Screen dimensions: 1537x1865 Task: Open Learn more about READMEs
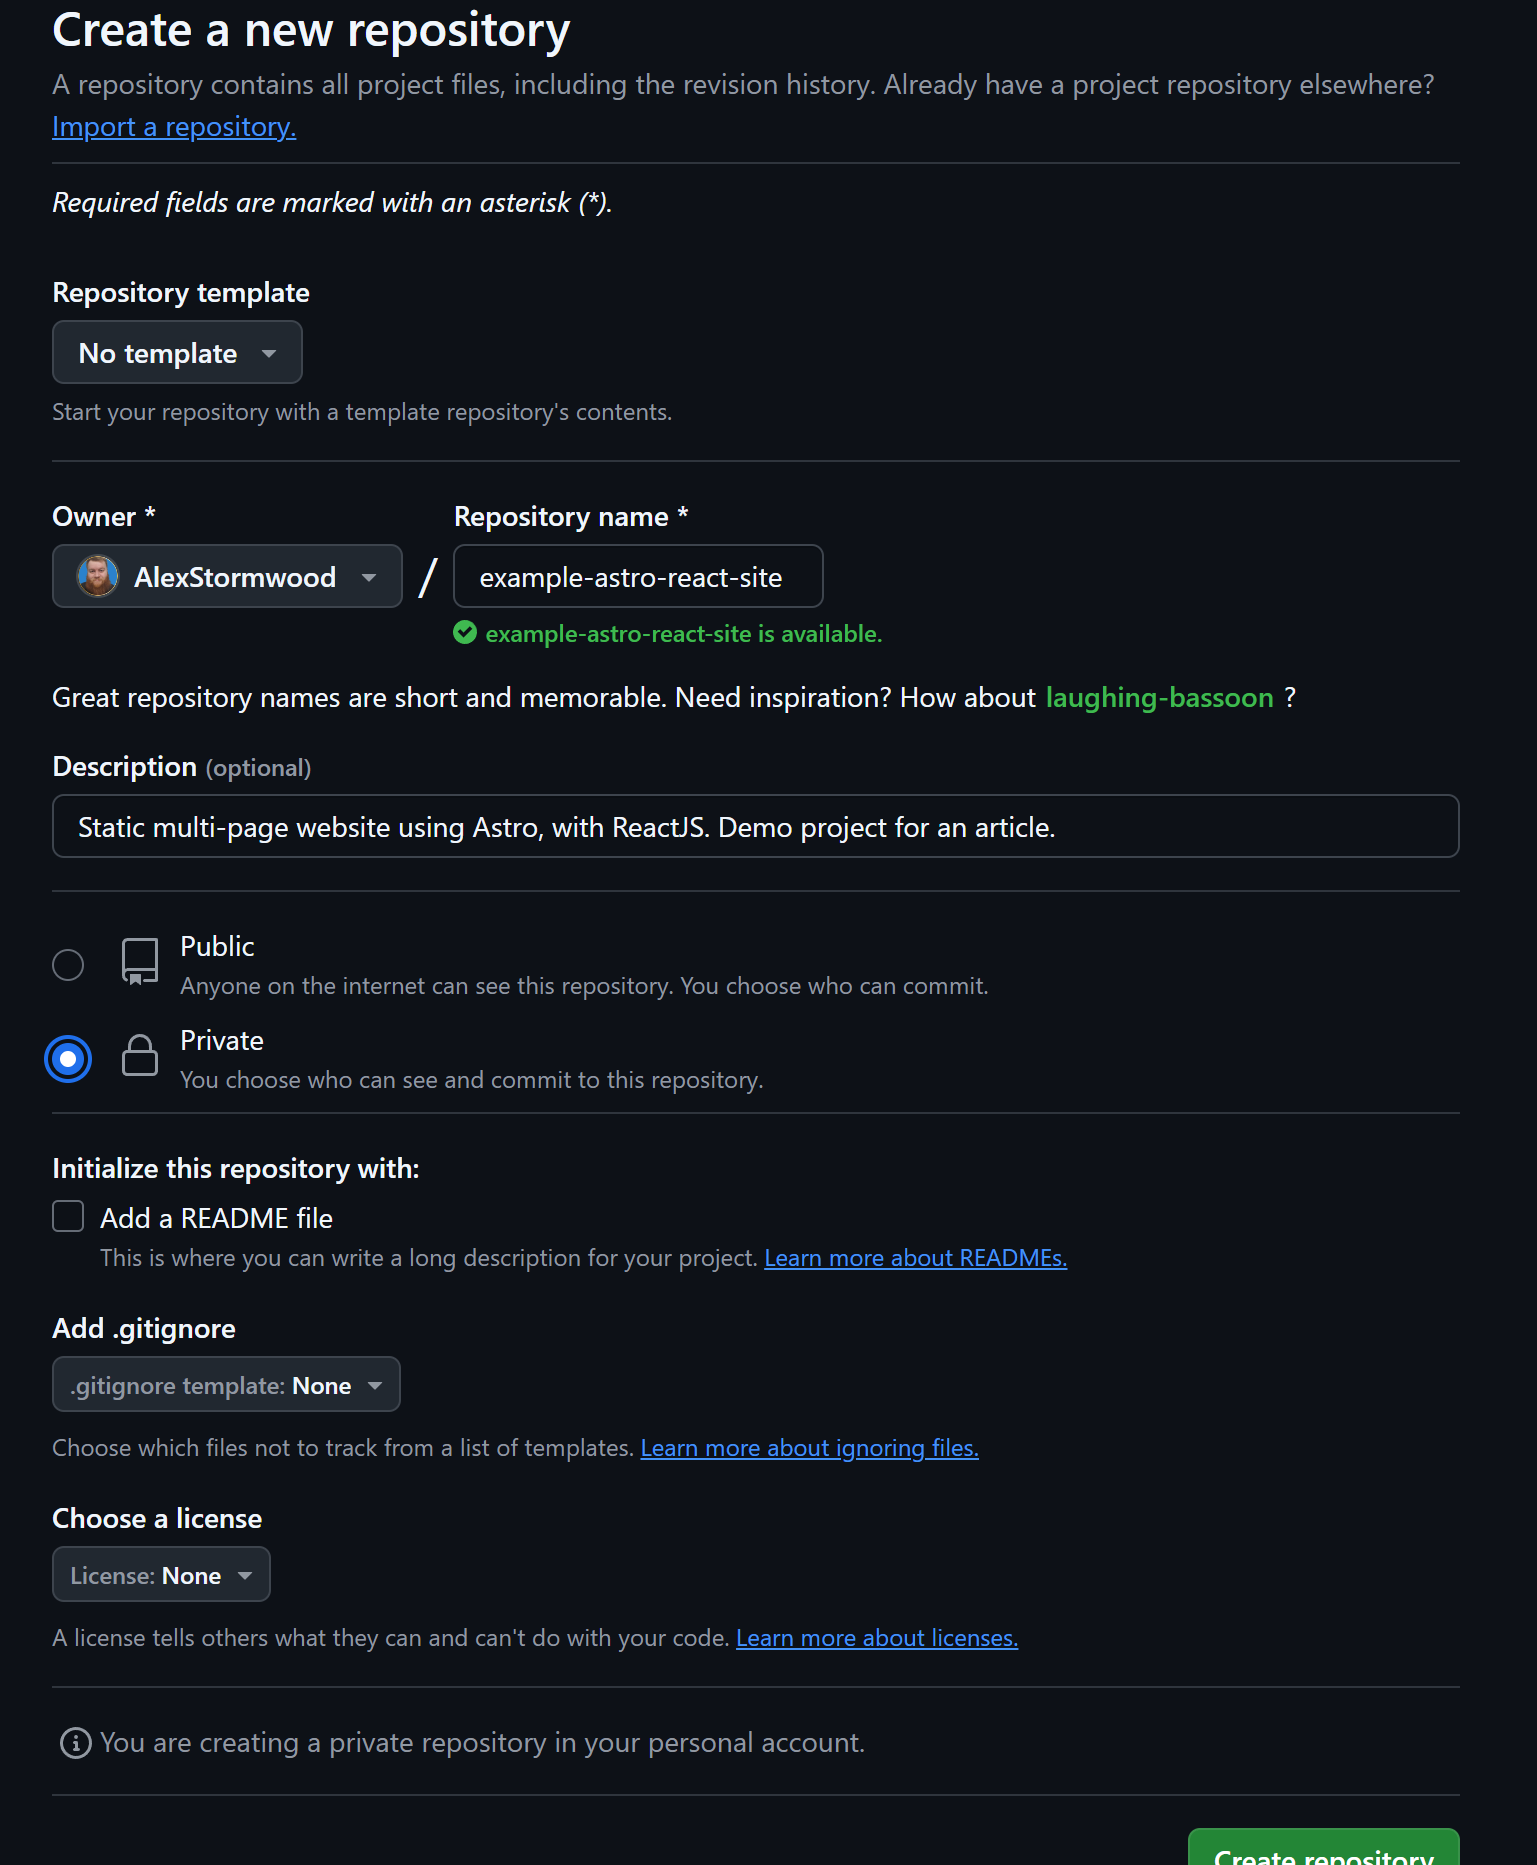coord(915,1257)
